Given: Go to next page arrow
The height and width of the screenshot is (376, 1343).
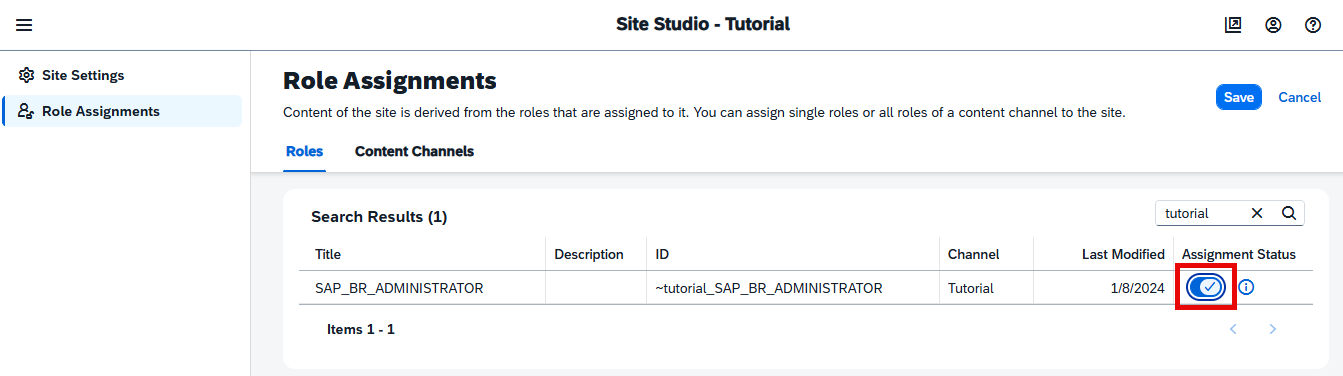Looking at the screenshot, I should pyautogui.click(x=1273, y=329).
